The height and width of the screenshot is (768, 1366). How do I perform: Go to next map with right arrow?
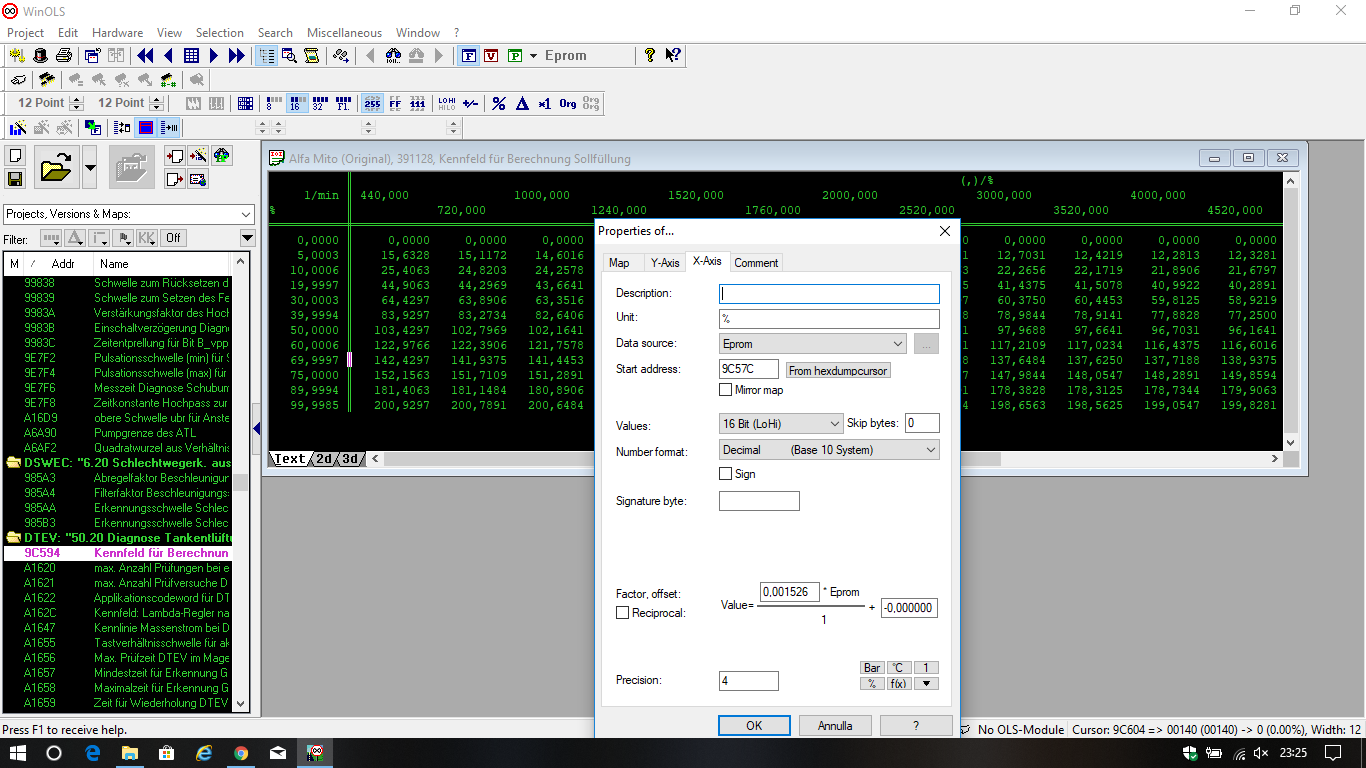tap(214, 56)
